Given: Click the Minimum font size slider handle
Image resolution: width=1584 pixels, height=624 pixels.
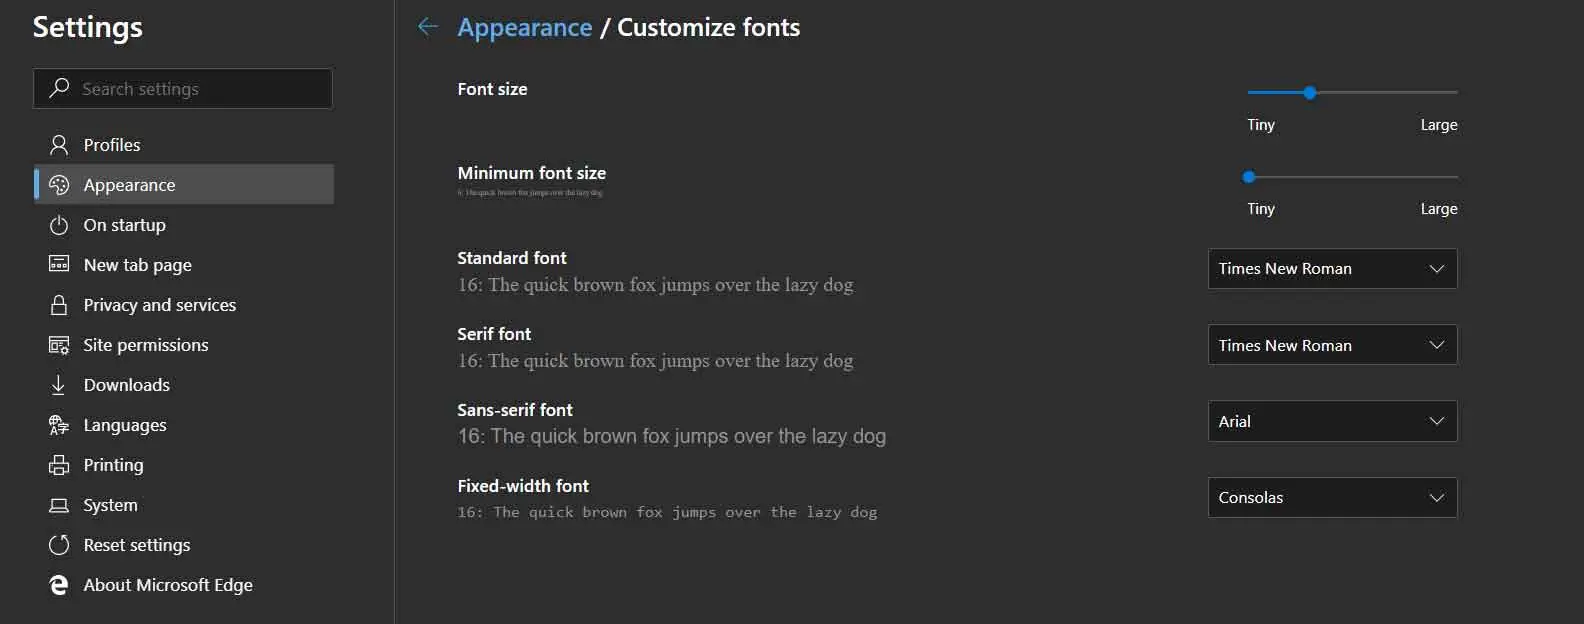Looking at the screenshot, I should (1249, 177).
